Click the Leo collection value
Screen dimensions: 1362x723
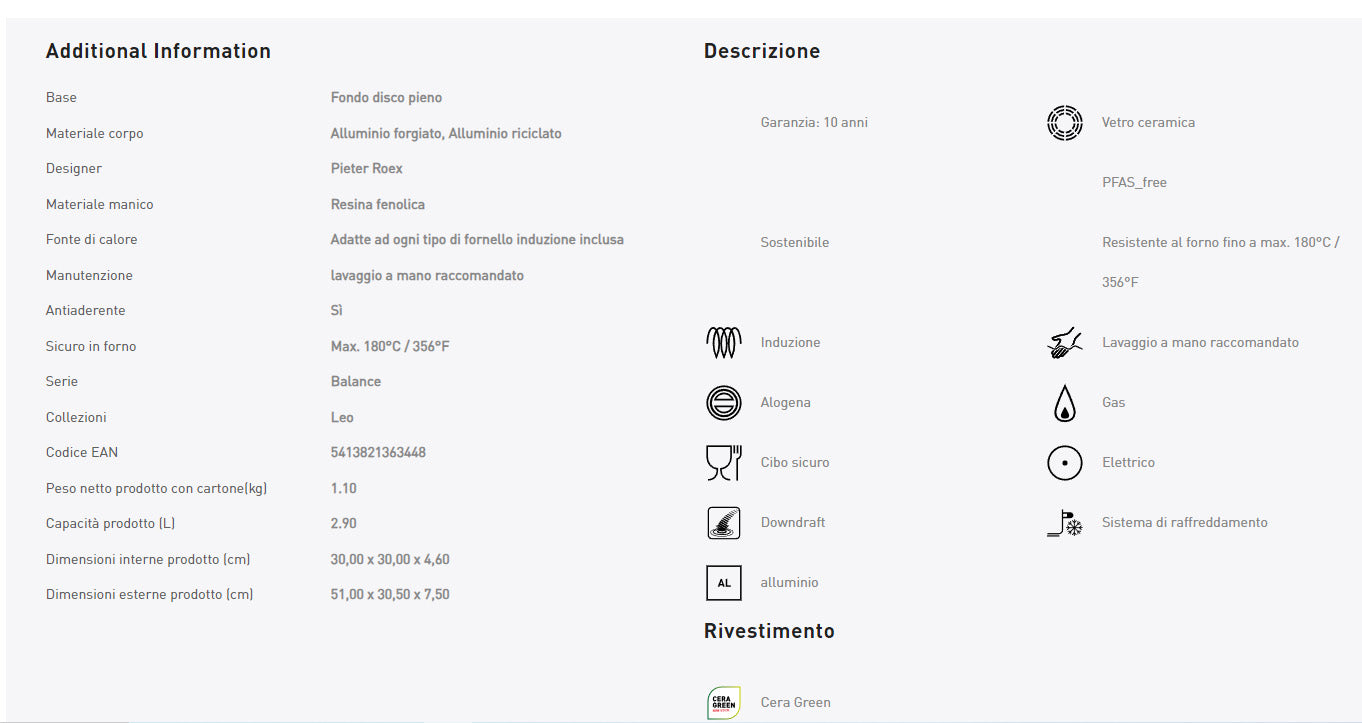point(342,417)
